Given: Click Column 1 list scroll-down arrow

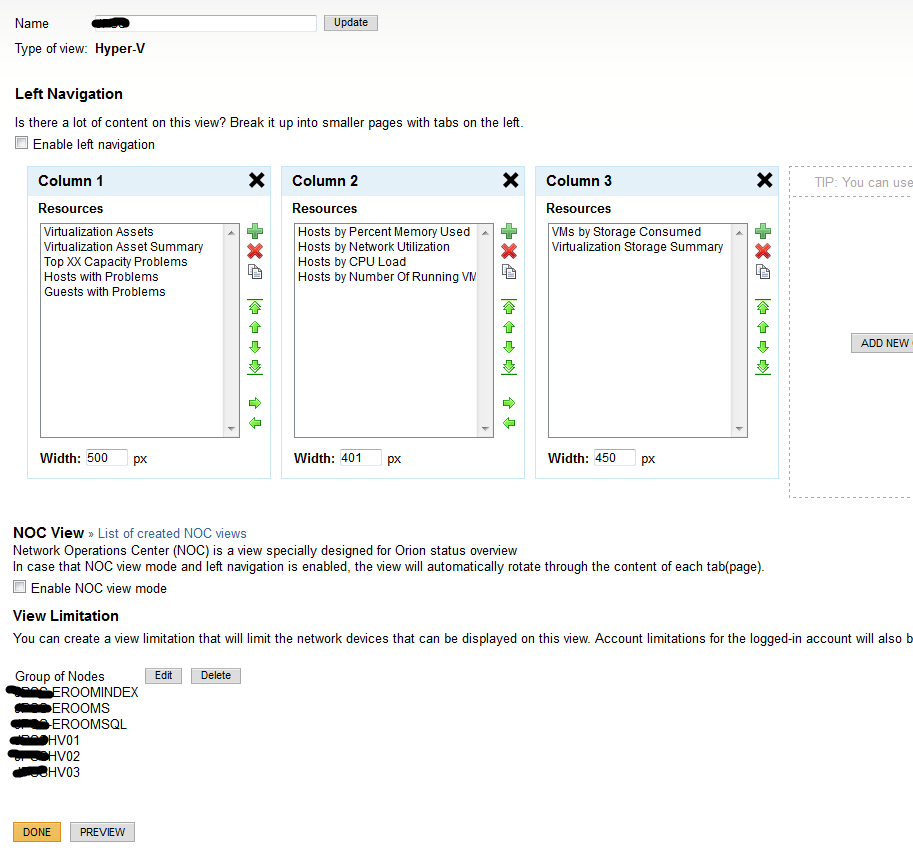Looking at the screenshot, I should coord(231,429).
